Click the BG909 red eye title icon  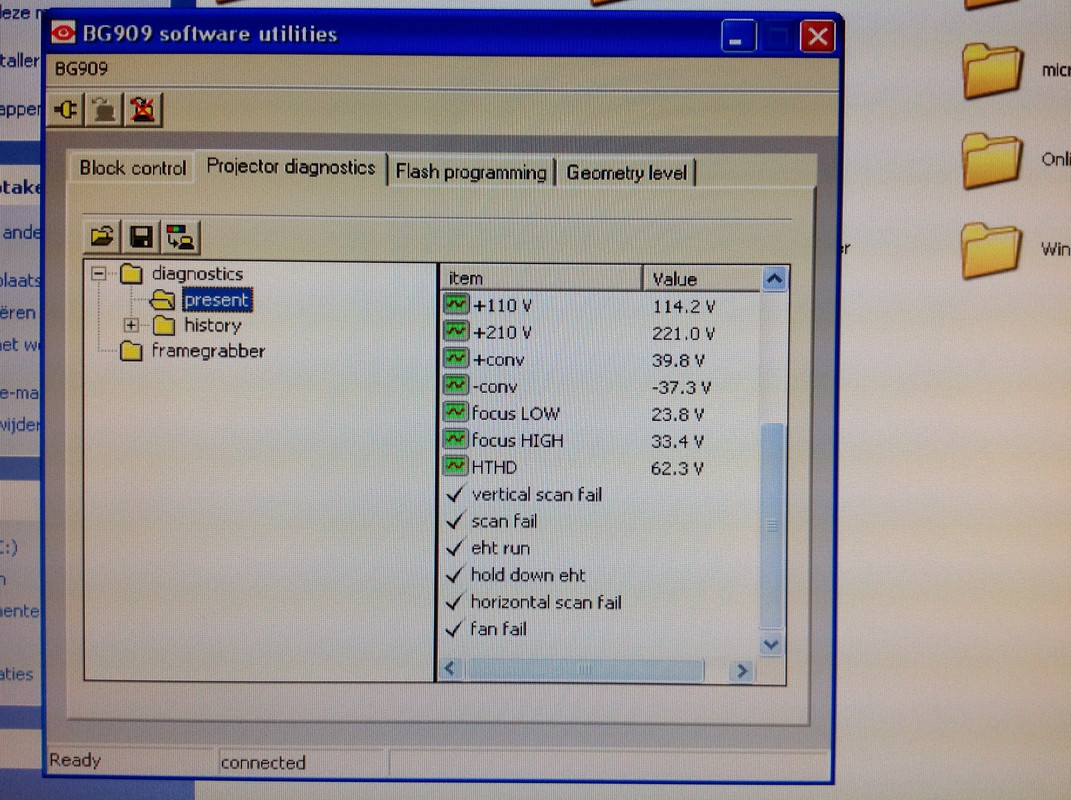(x=63, y=32)
